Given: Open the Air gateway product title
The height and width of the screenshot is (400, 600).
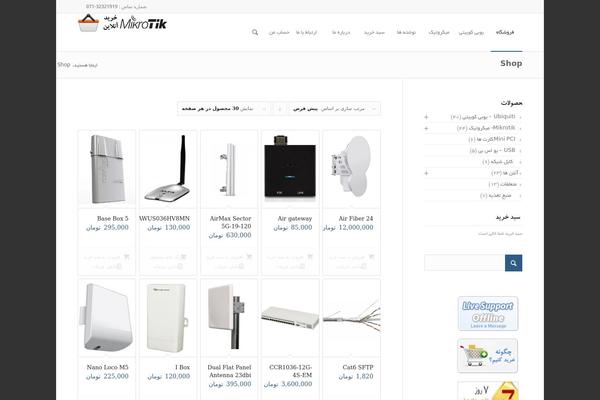Looking at the screenshot, I should pos(295,219).
